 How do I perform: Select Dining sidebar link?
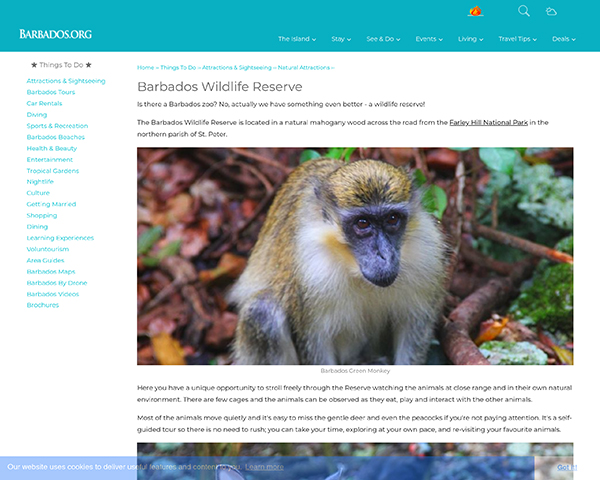point(37,227)
